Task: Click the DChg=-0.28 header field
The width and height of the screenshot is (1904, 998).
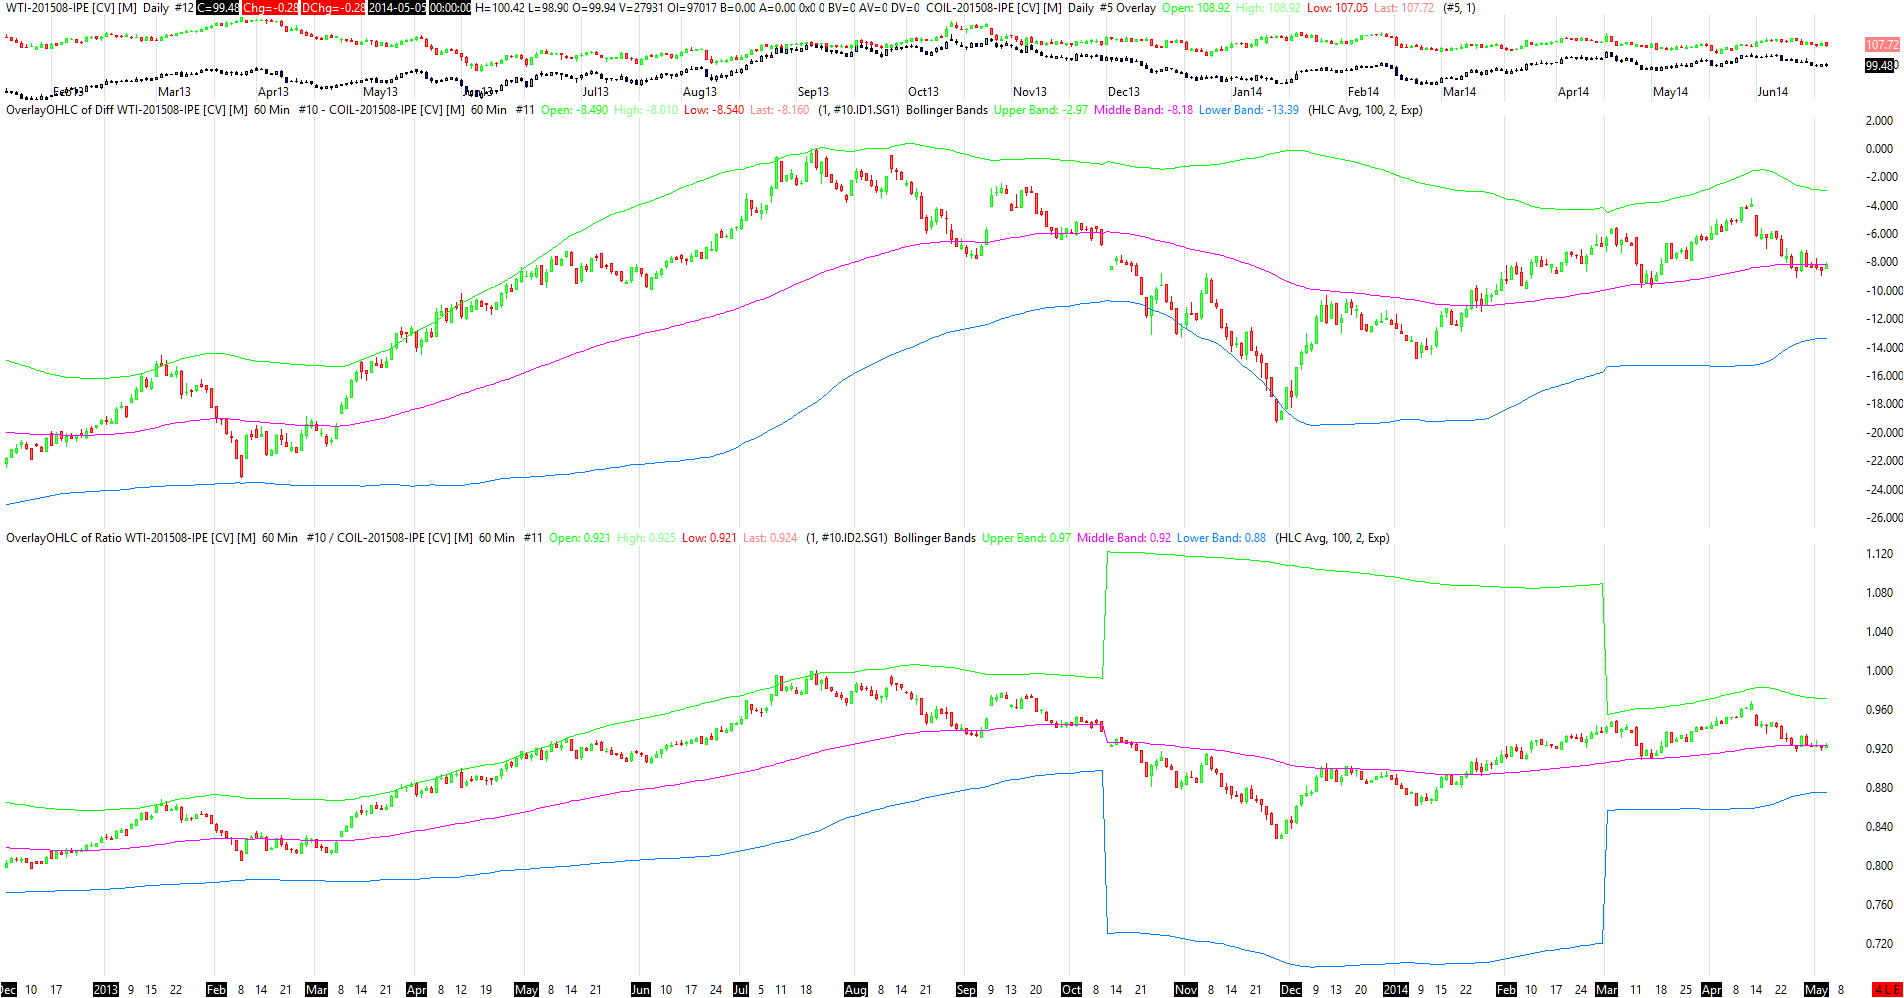Action: pyautogui.click(x=334, y=8)
